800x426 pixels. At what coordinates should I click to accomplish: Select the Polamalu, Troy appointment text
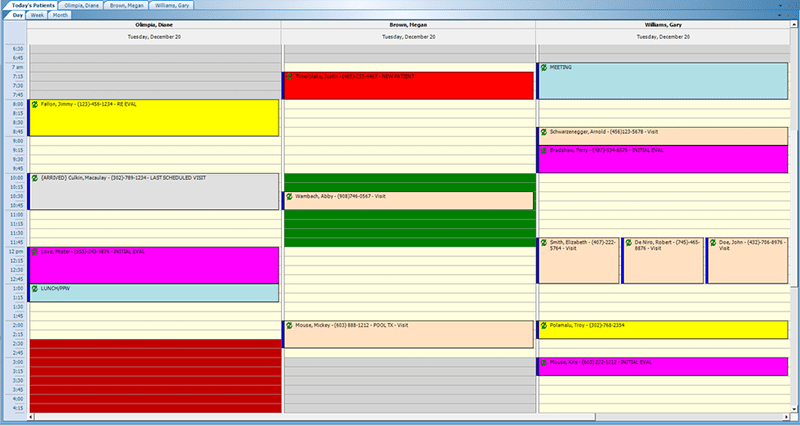click(x=587, y=325)
